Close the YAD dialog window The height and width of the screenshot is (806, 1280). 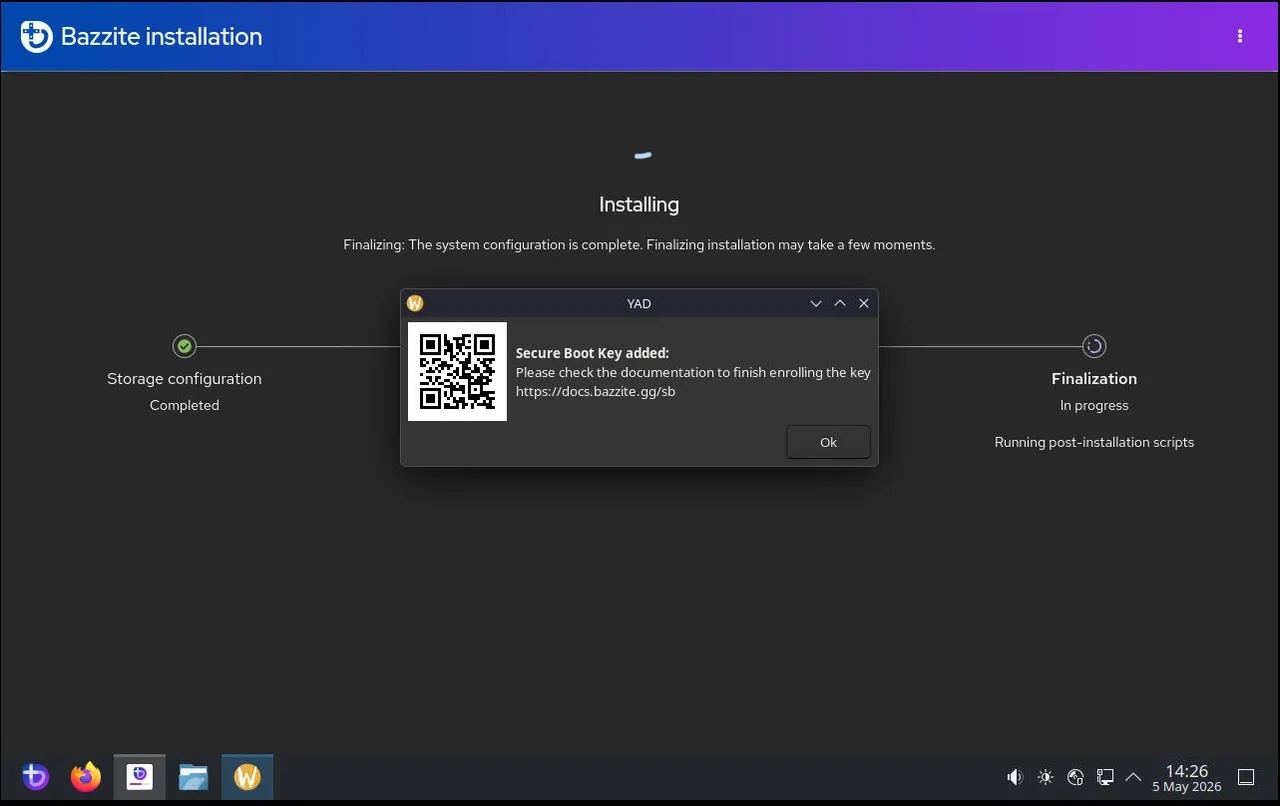point(864,303)
